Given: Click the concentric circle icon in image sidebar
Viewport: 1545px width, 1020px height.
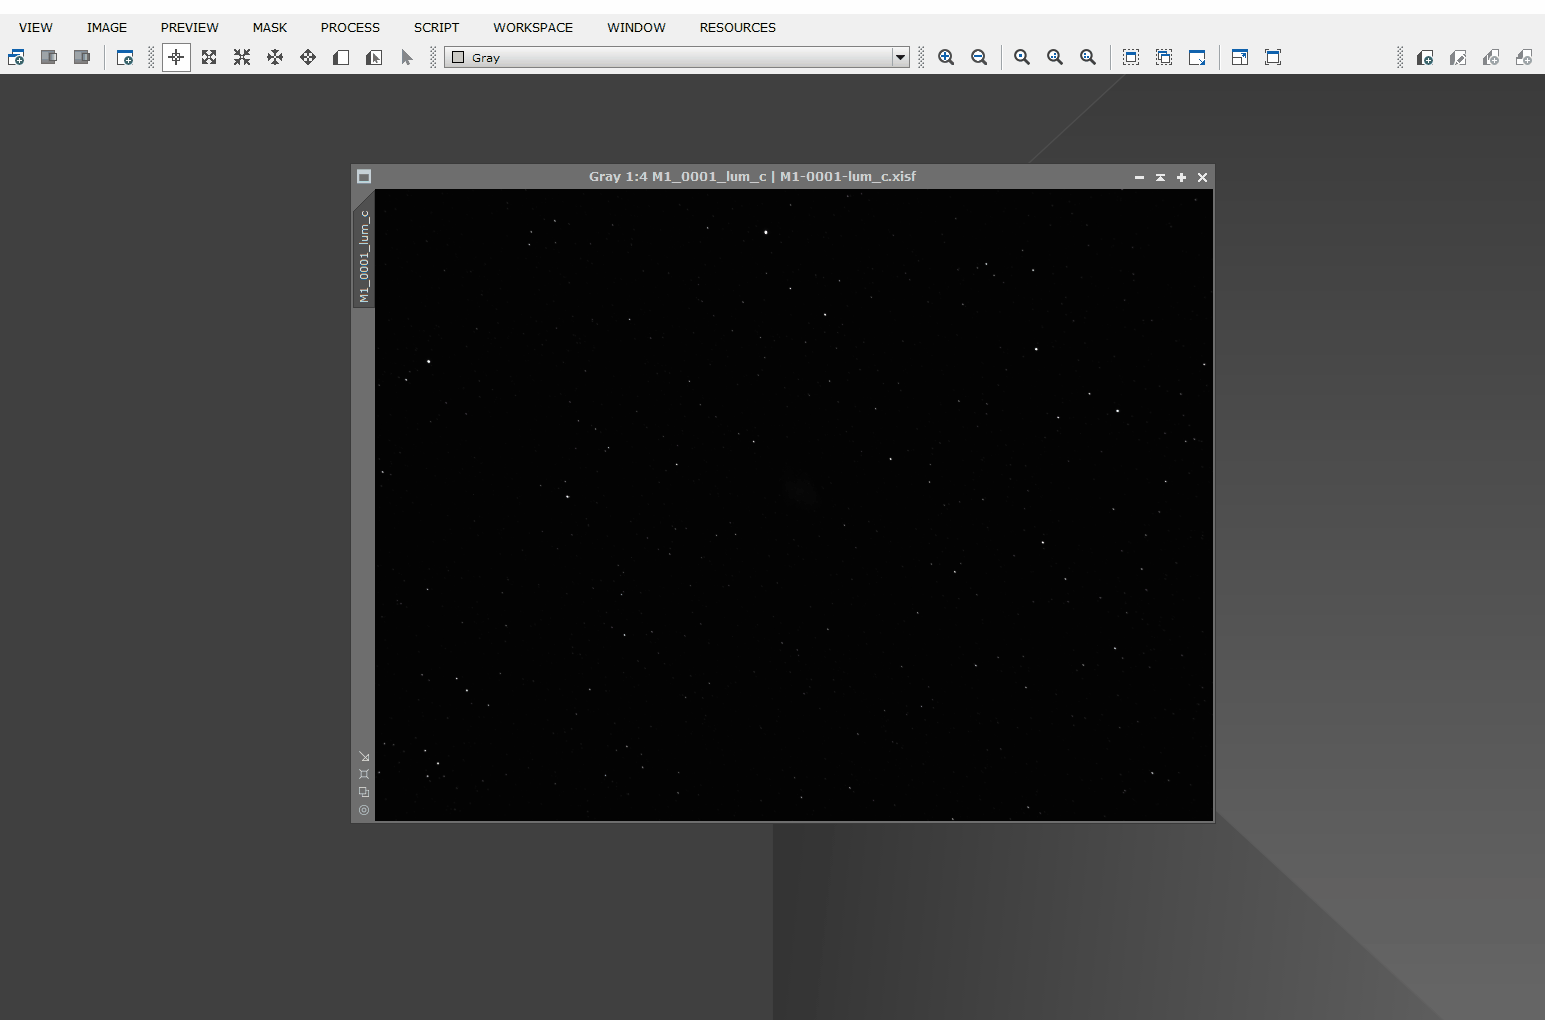Looking at the screenshot, I should 364,810.
